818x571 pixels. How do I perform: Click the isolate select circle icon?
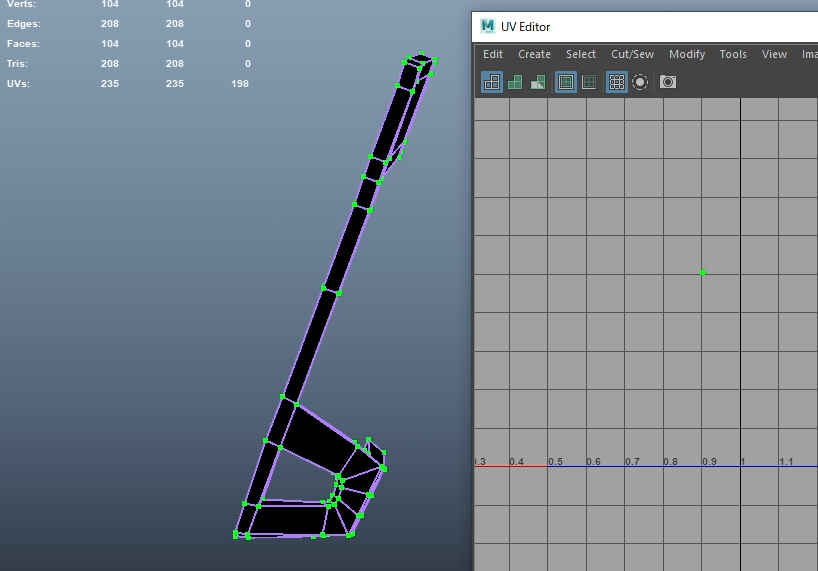pyautogui.click(x=640, y=82)
